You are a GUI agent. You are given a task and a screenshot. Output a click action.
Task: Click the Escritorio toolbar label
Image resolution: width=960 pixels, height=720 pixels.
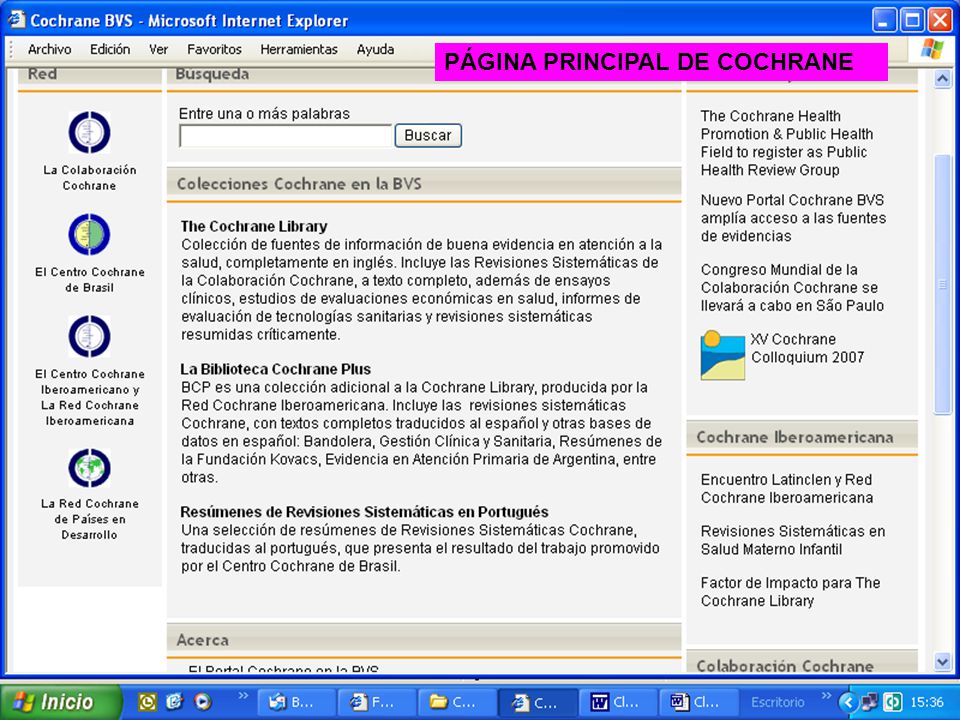(x=778, y=702)
